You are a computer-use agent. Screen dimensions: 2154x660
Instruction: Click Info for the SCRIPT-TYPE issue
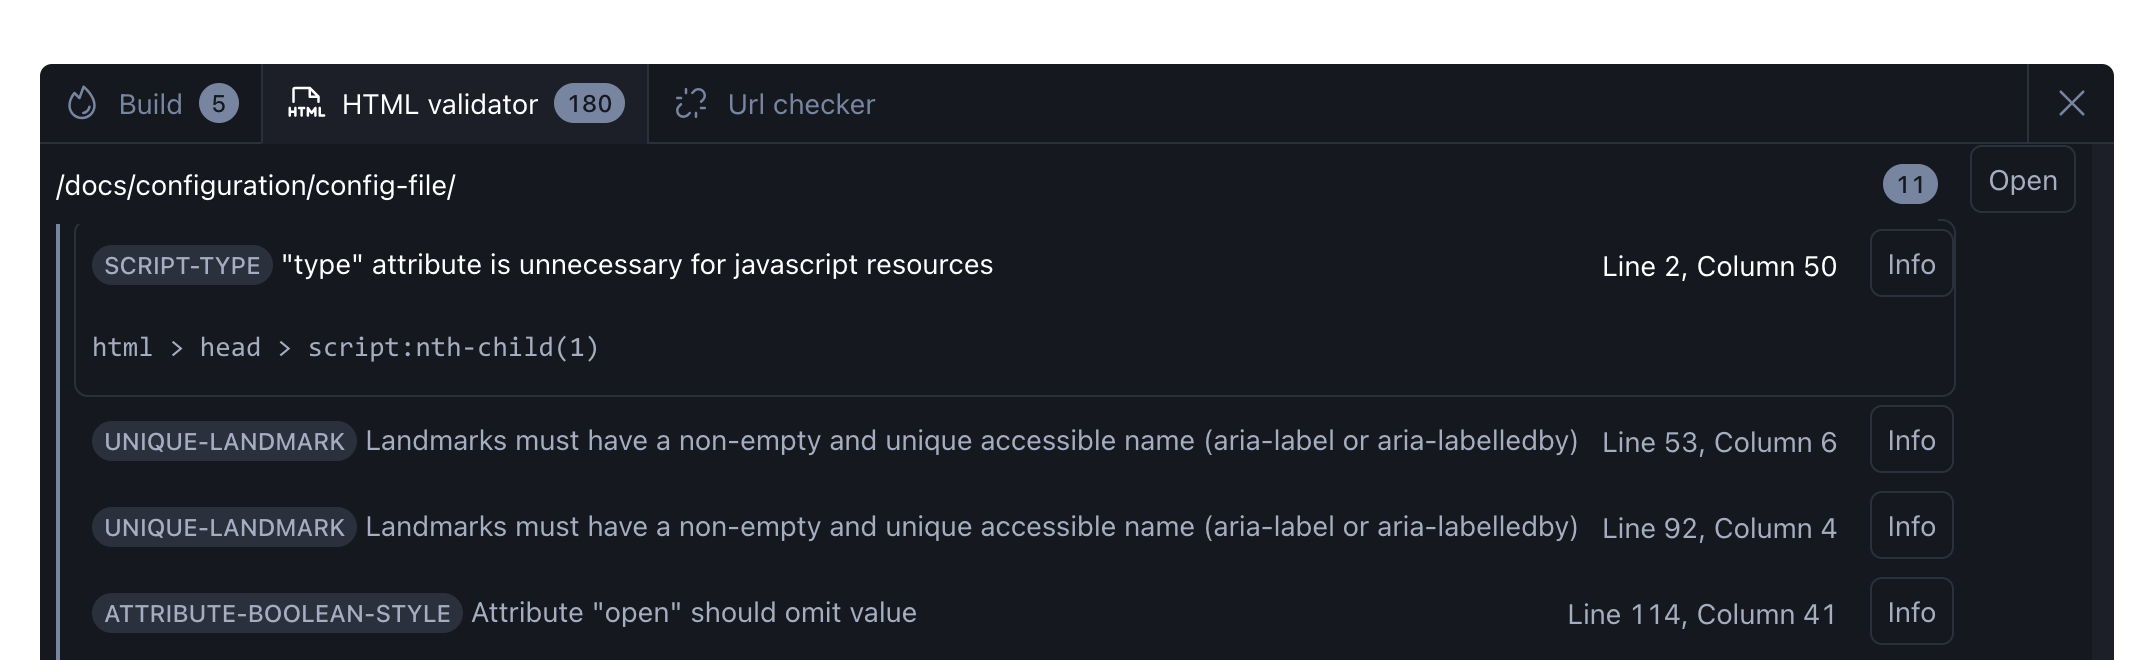1911,264
